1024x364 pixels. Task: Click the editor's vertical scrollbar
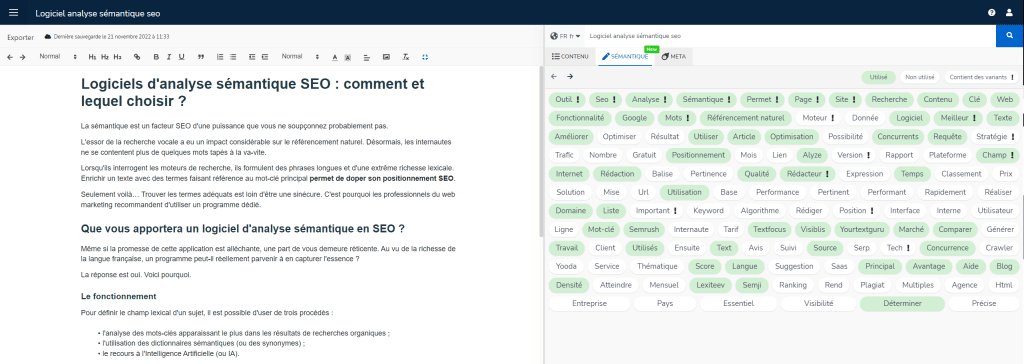pos(541,150)
